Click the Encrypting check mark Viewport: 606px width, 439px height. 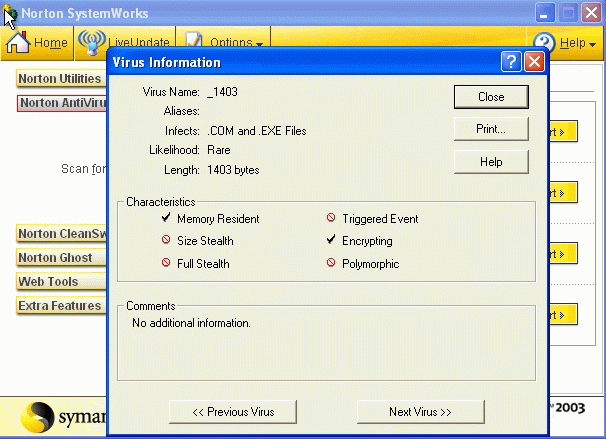click(x=331, y=241)
